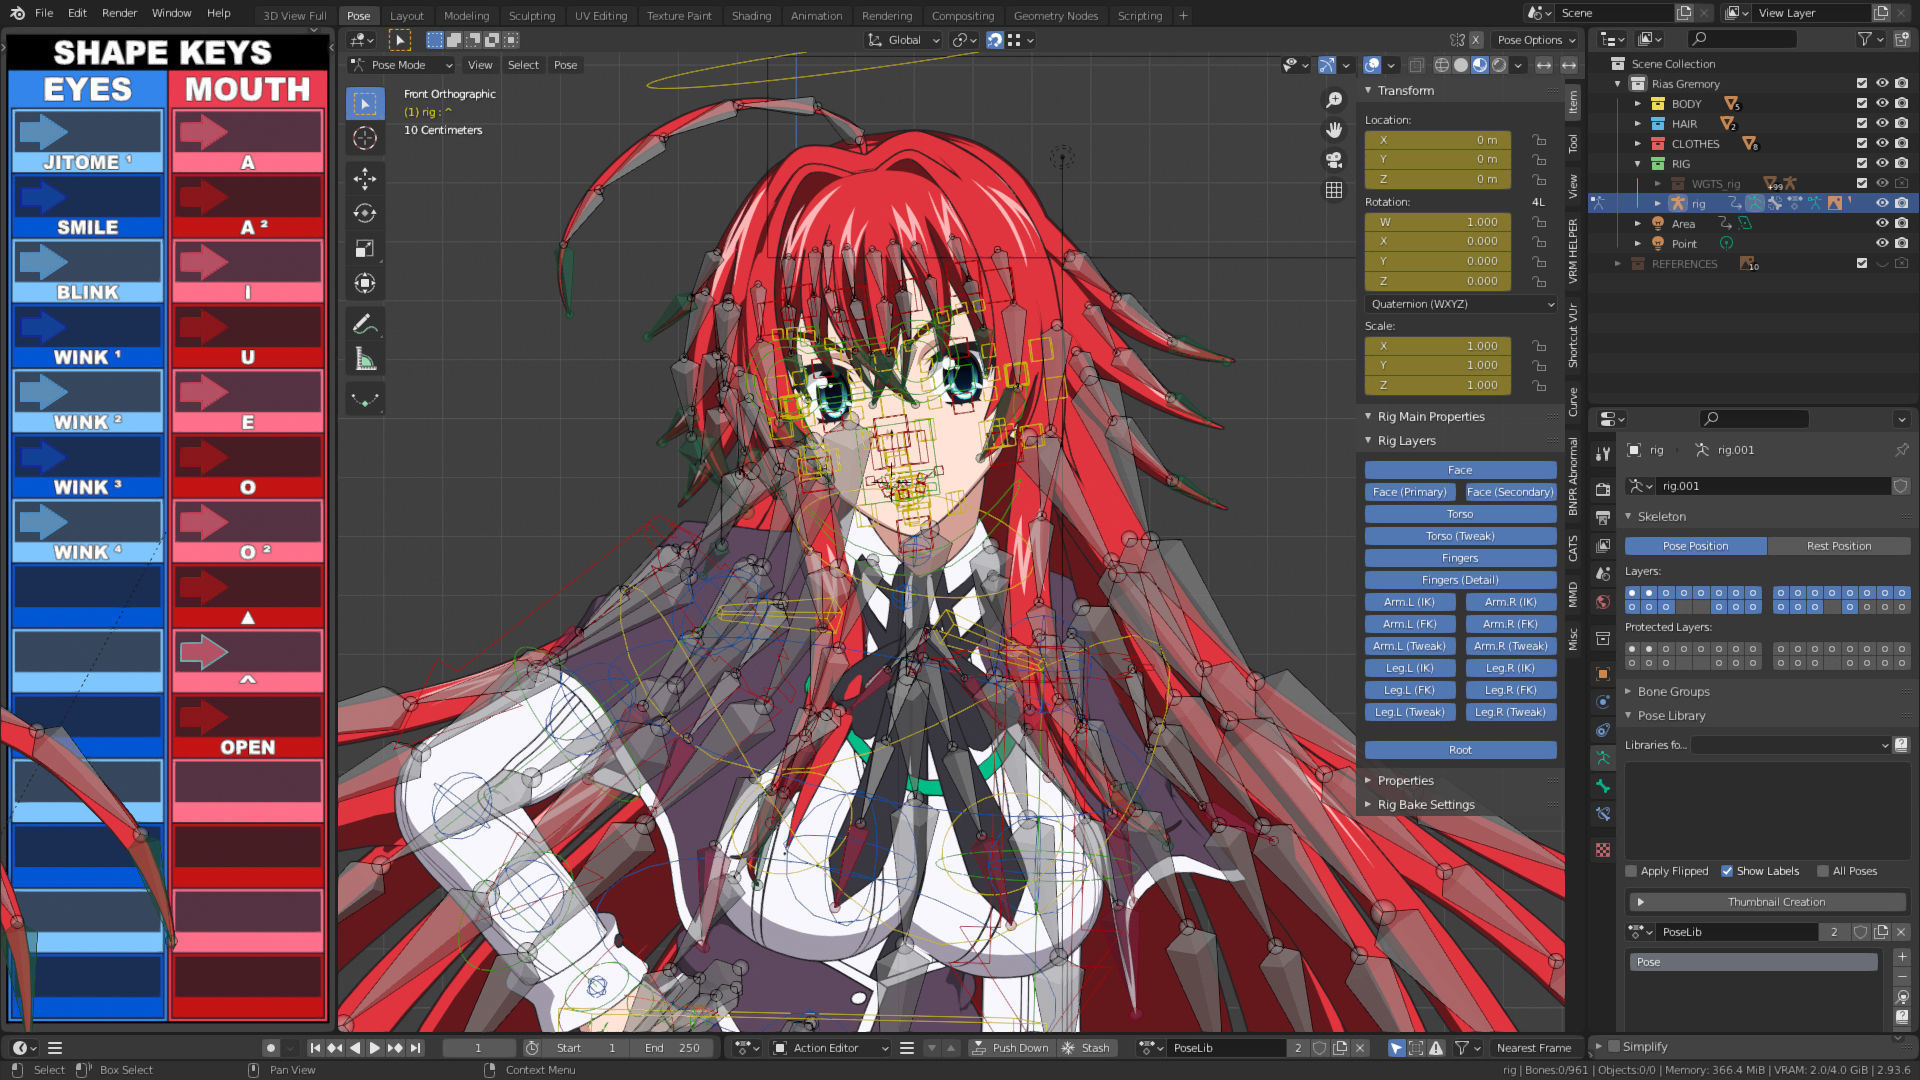Enable the Simplify checkbox
The image size is (1920, 1080).
click(1613, 1046)
